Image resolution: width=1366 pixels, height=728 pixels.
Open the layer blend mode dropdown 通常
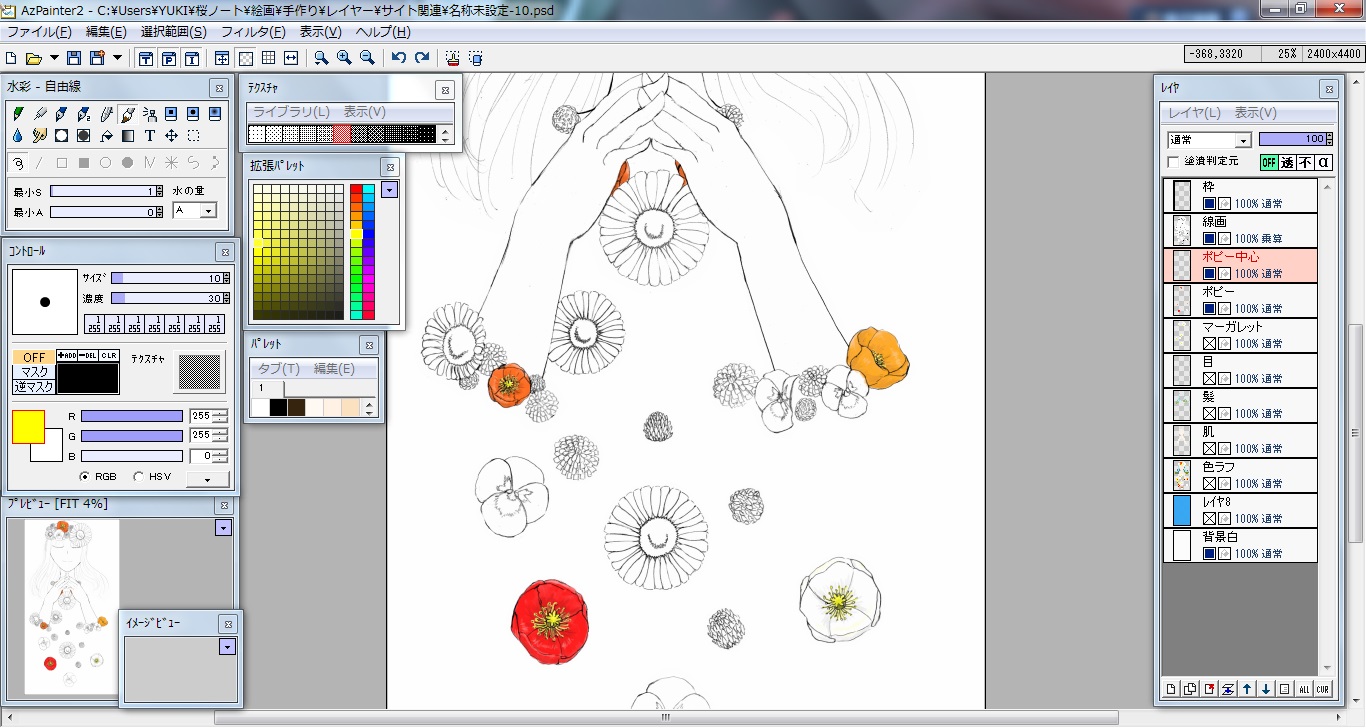pos(1209,140)
